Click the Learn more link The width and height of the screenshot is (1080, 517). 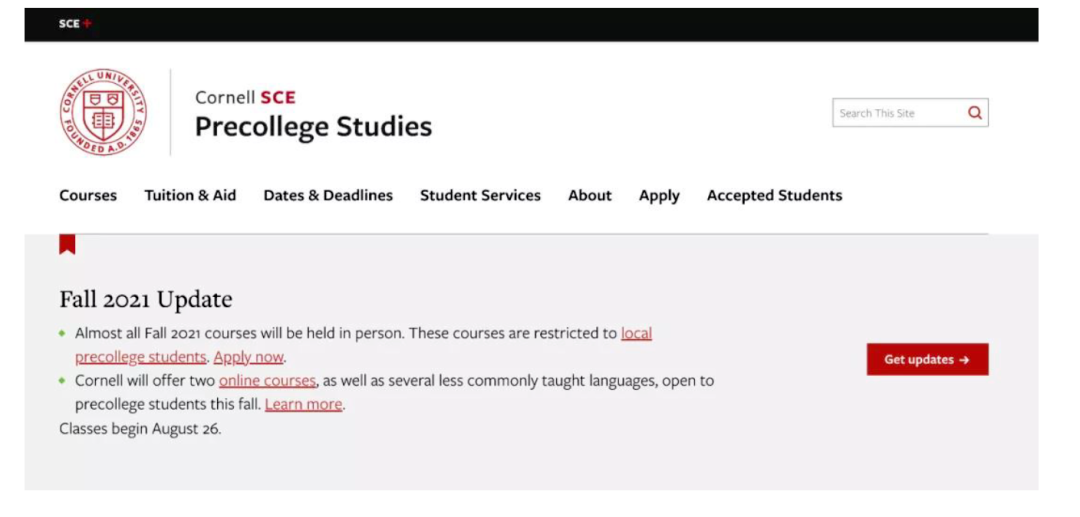coord(304,404)
